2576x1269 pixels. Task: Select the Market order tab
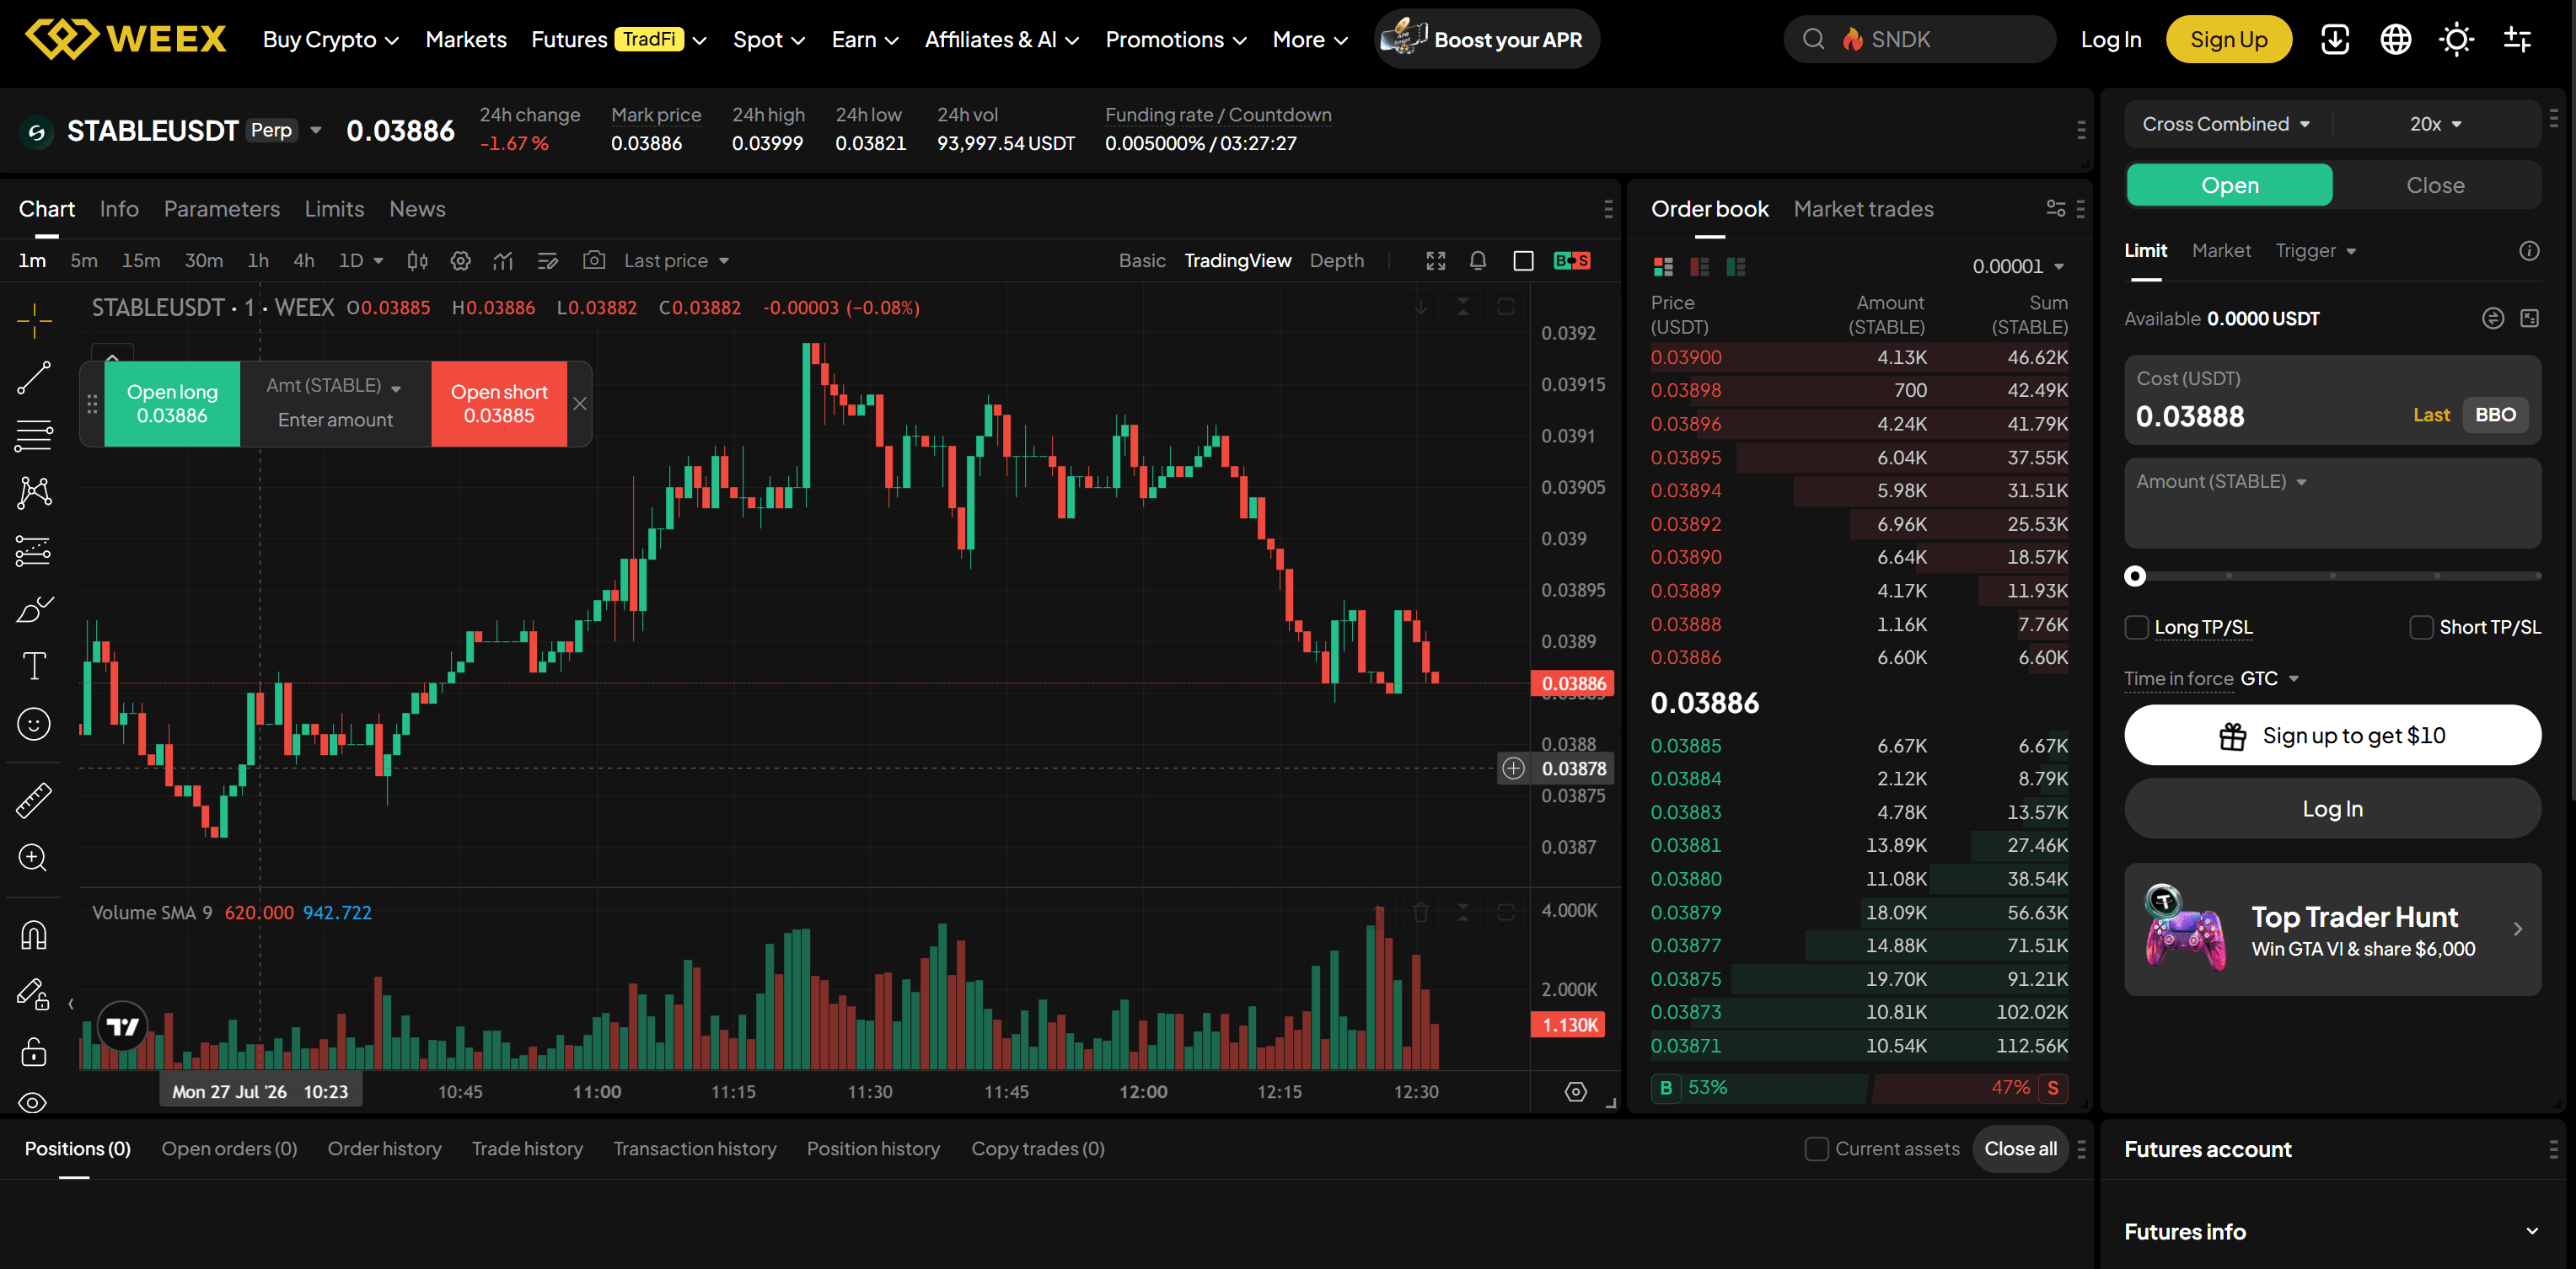(x=2221, y=251)
